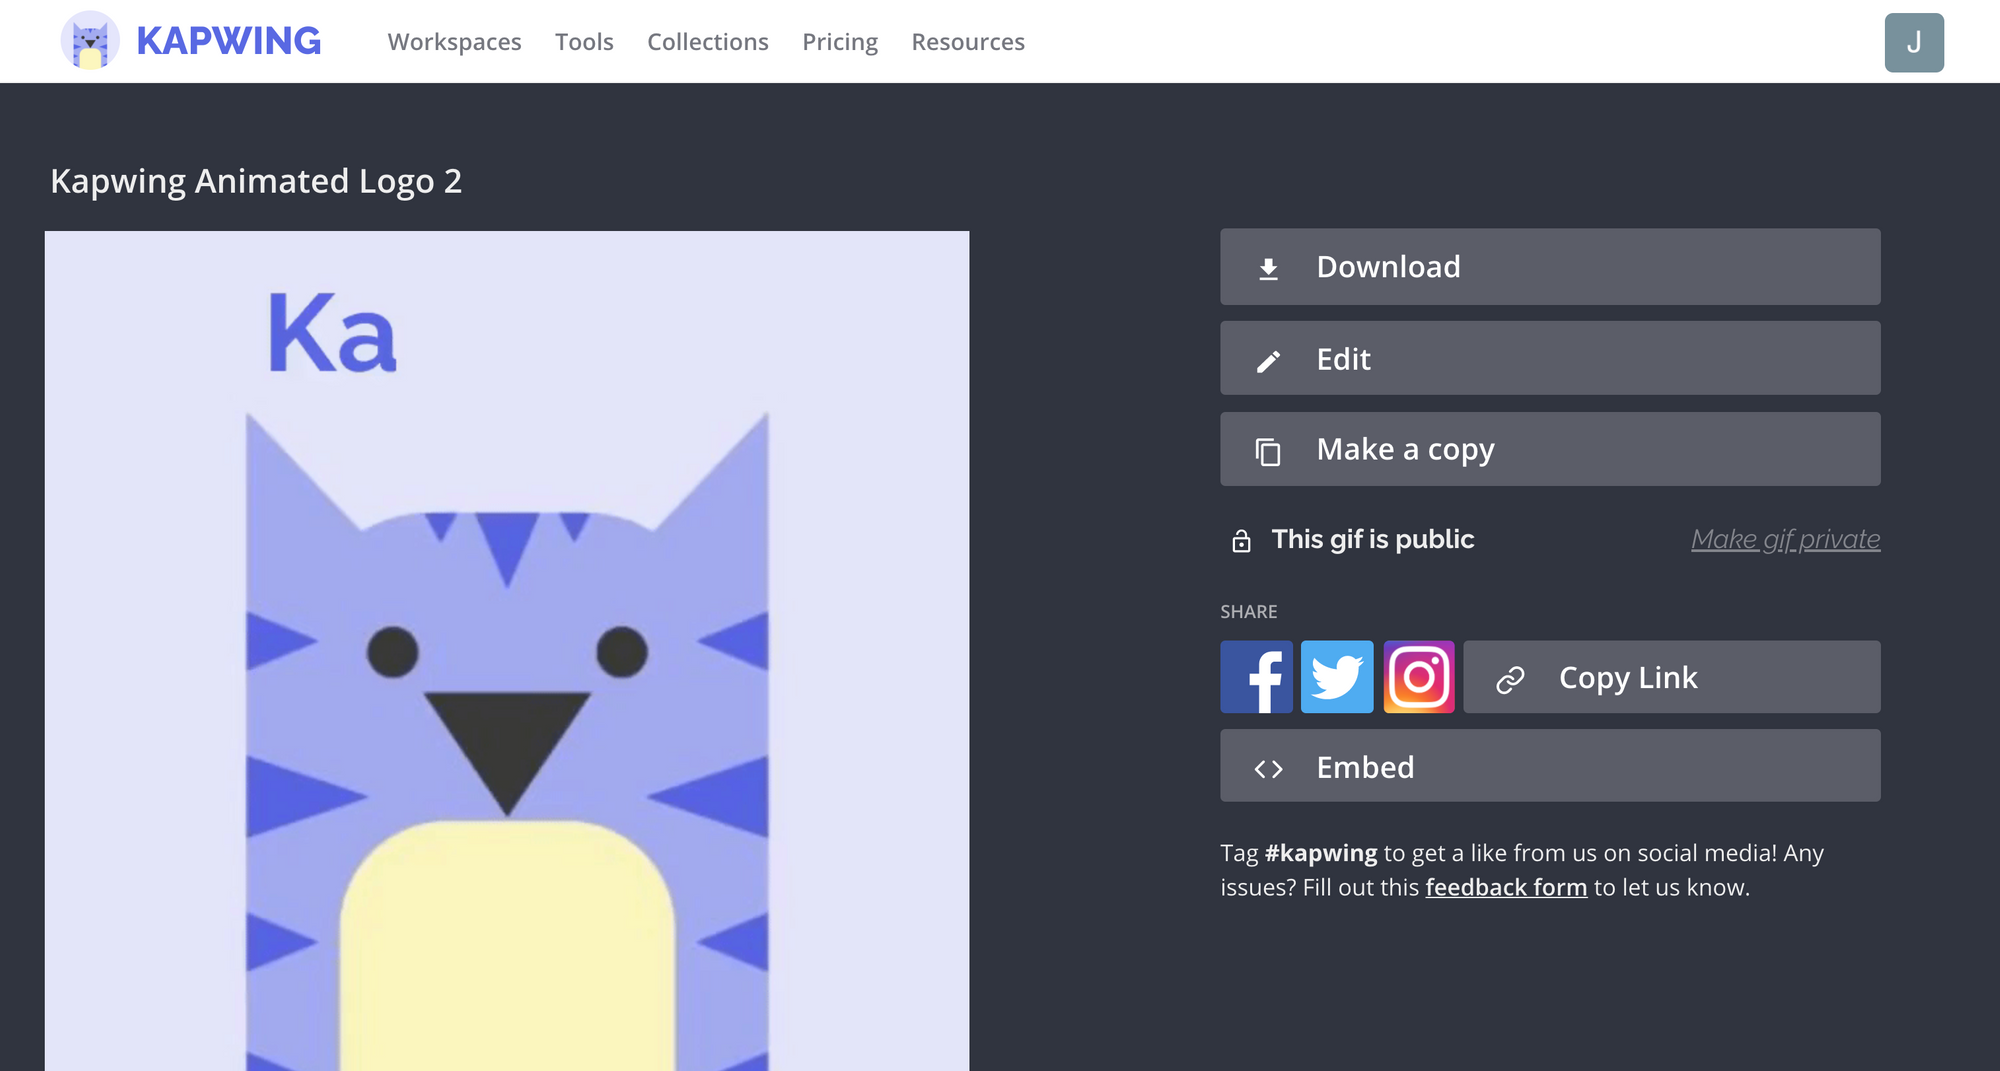Viewport: 2000px width, 1071px height.
Task: Click the pencil edit icon
Action: (x=1268, y=361)
